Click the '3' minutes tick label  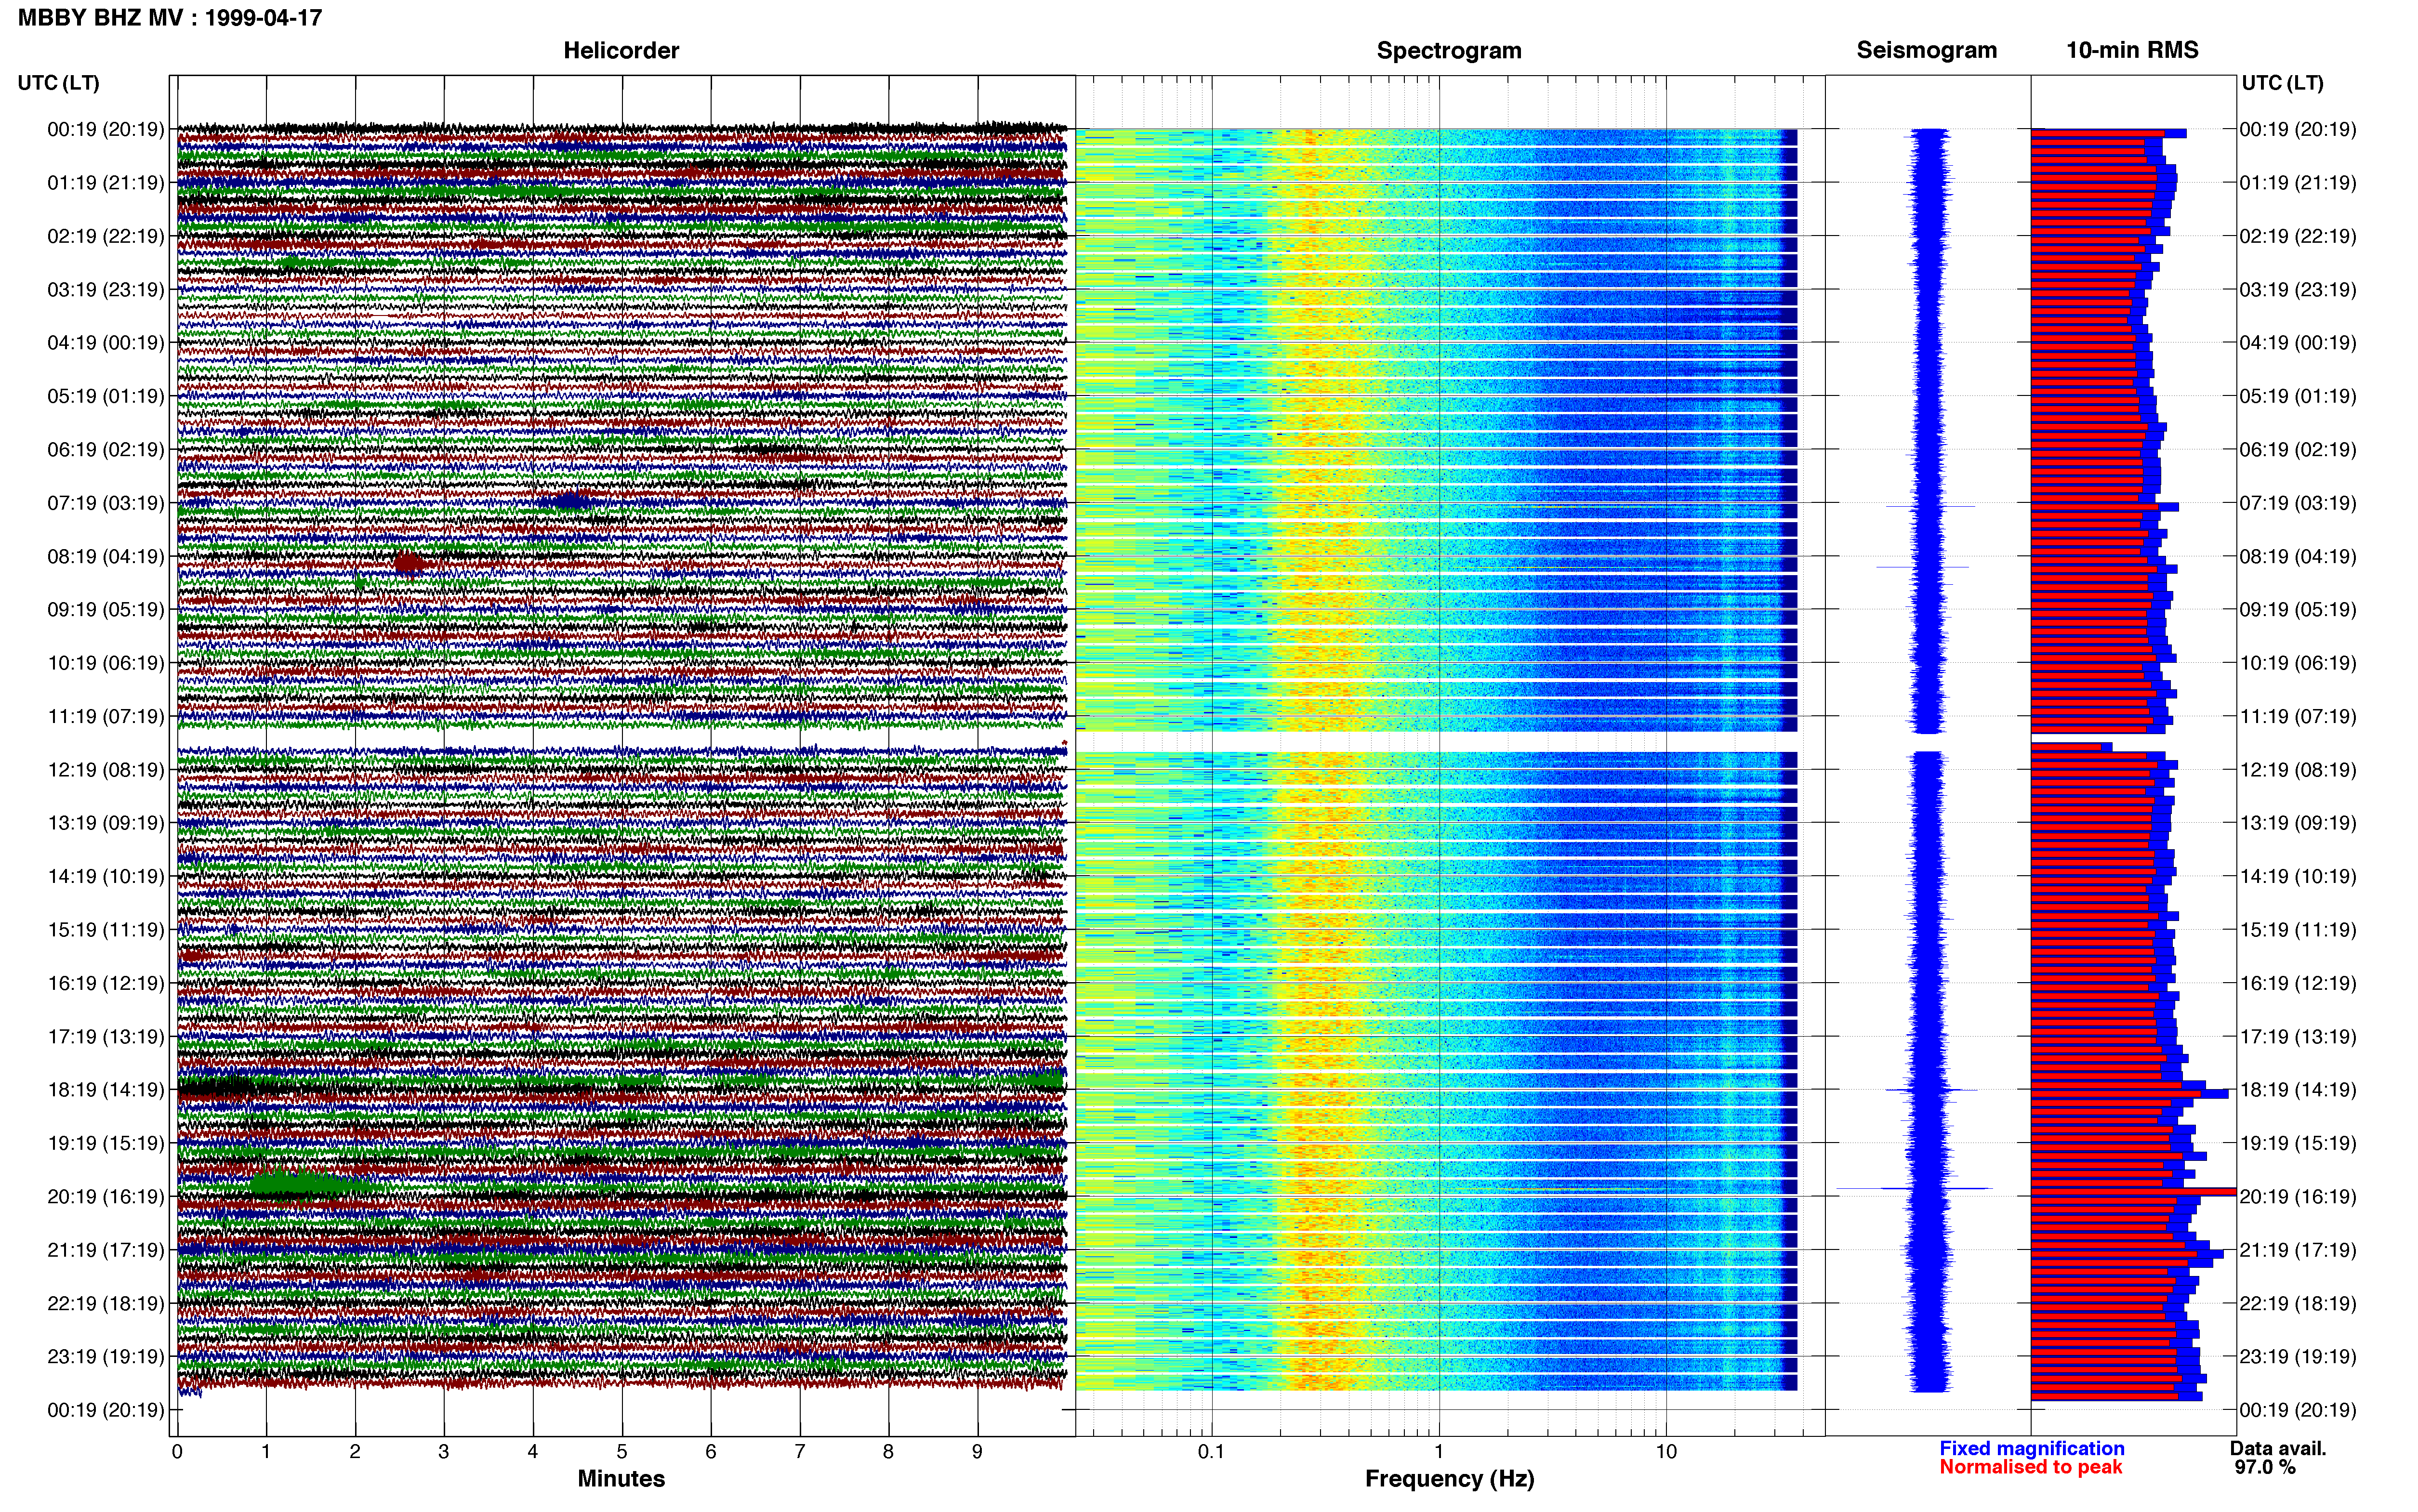pos(444,1451)
